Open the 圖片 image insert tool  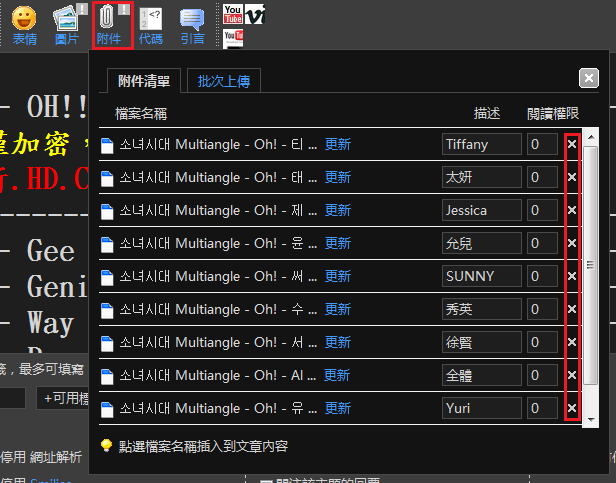point(69,26)
